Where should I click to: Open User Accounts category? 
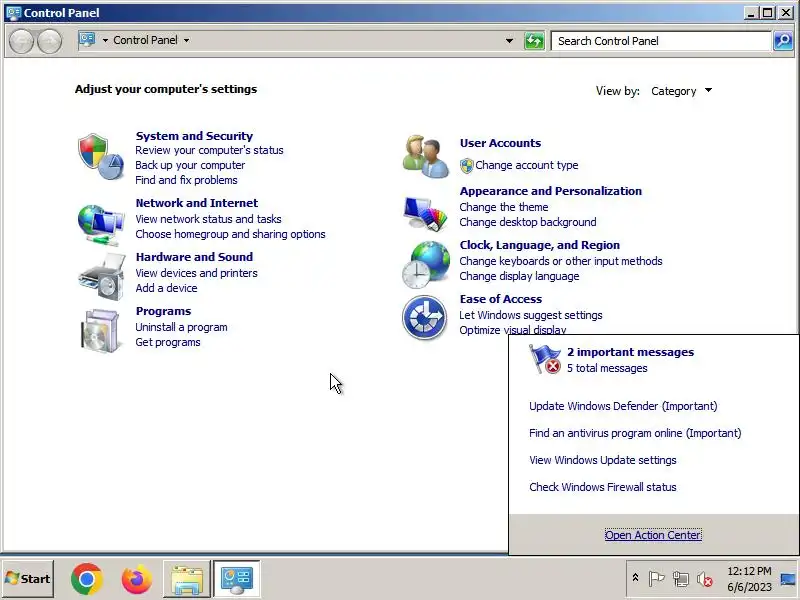click(x=500, y=143)
